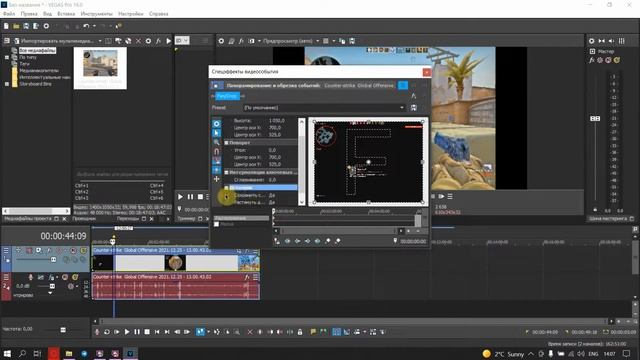Open Event Pan/Crop icon on the video clip
Viewport: 640px width, 360px height.
click(240, 251)
